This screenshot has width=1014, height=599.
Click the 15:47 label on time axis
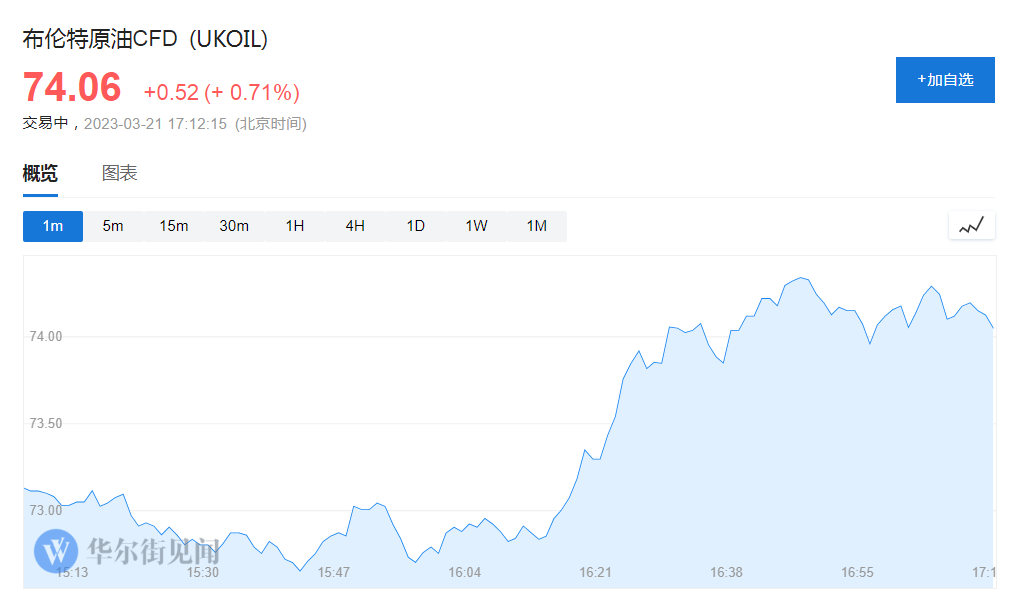pos(334,572)
